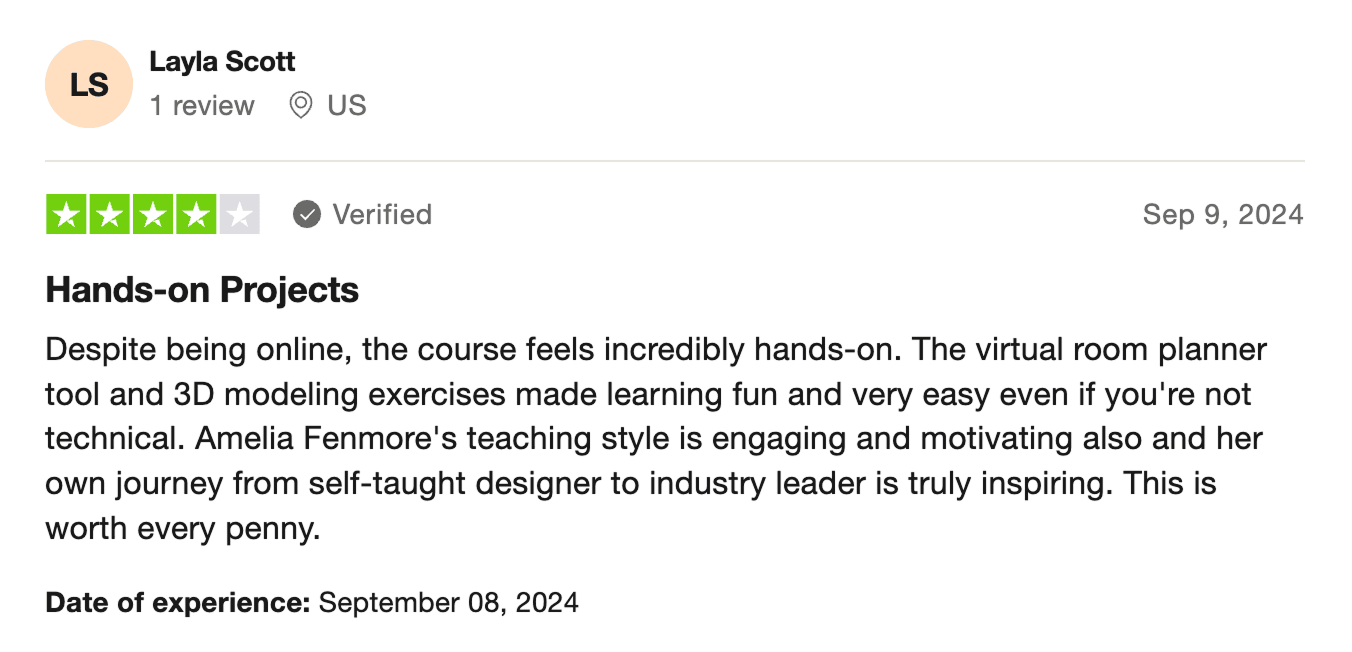Click the first green rating star
Screen dimensions: 1352x652
pyautogui.click(x=67, y=214)
